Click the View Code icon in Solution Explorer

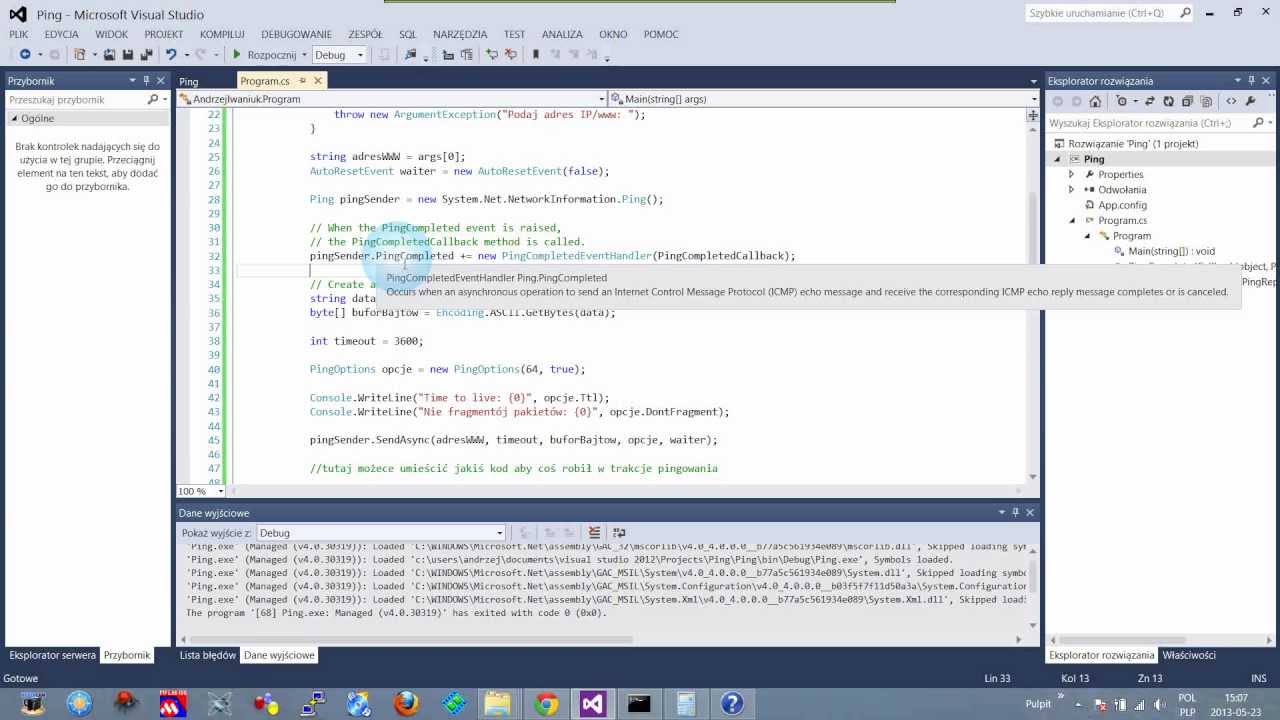tap(1231, 101)
